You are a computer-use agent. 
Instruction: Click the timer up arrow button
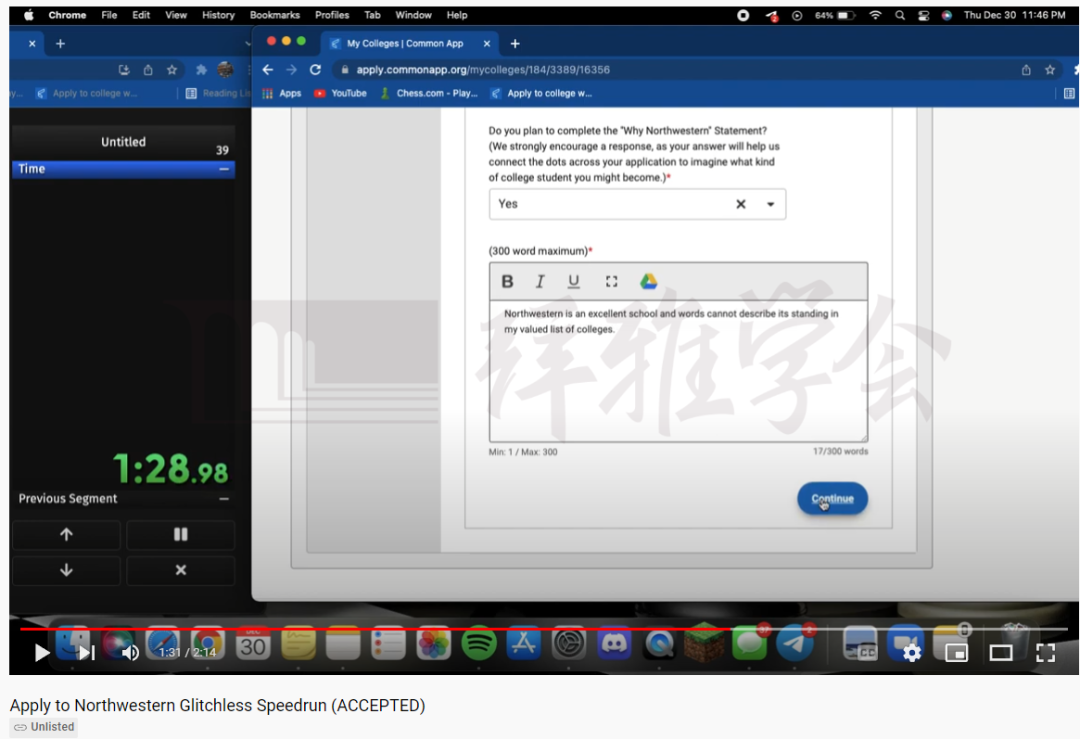(x=66, y=534)
